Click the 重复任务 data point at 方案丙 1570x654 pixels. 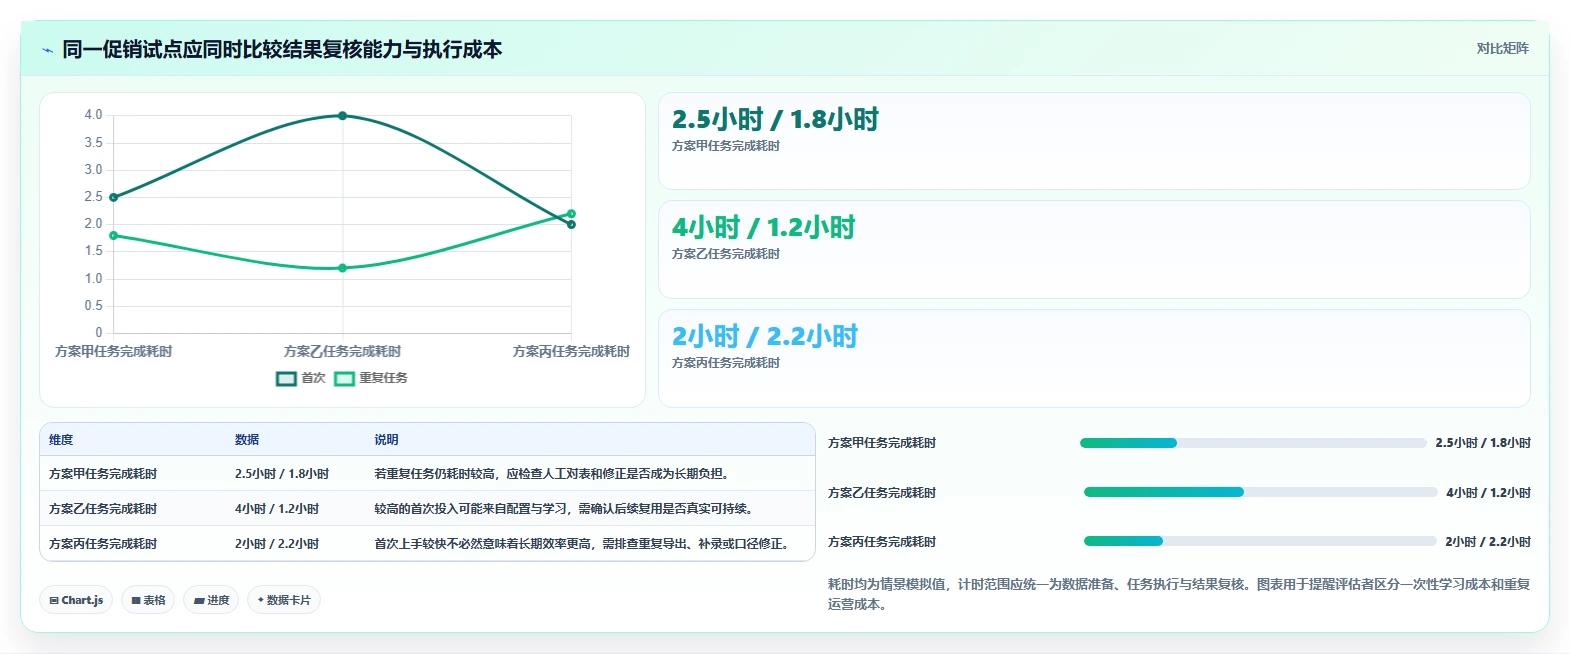(571, 213)
